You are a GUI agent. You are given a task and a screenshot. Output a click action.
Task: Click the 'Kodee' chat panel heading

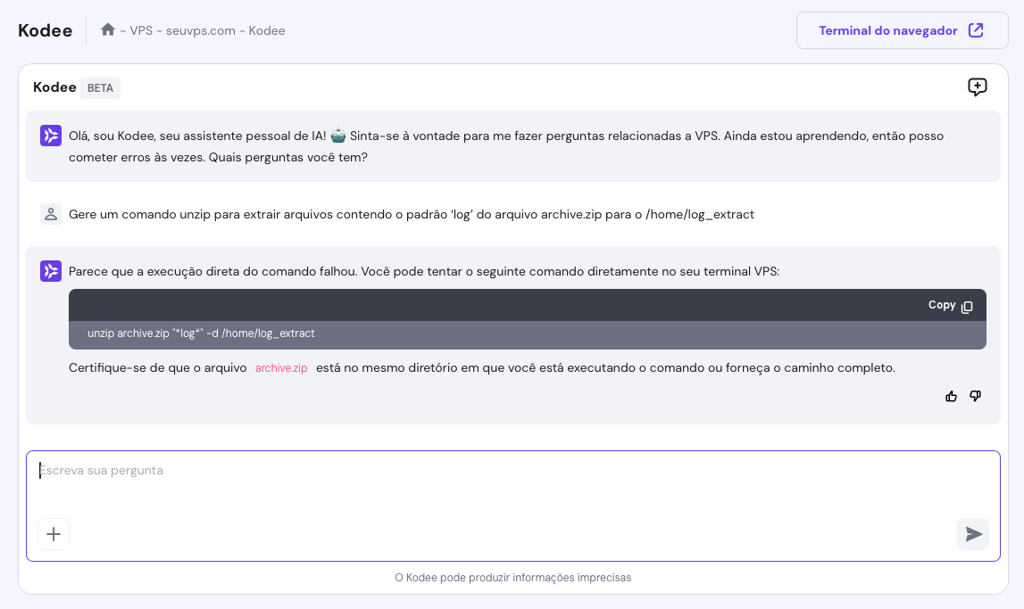[x=55, y=87]
